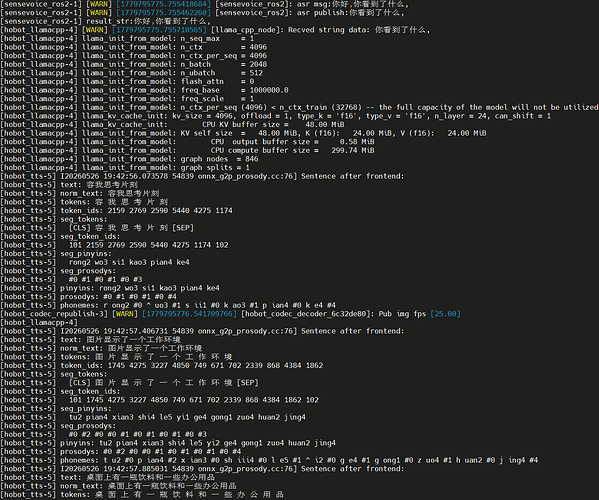Image resolution: width=599 pixels, height=500 pixels.
Task: Select the hobot_codec_republish-3 WARN tag
Action: [125, 314]
